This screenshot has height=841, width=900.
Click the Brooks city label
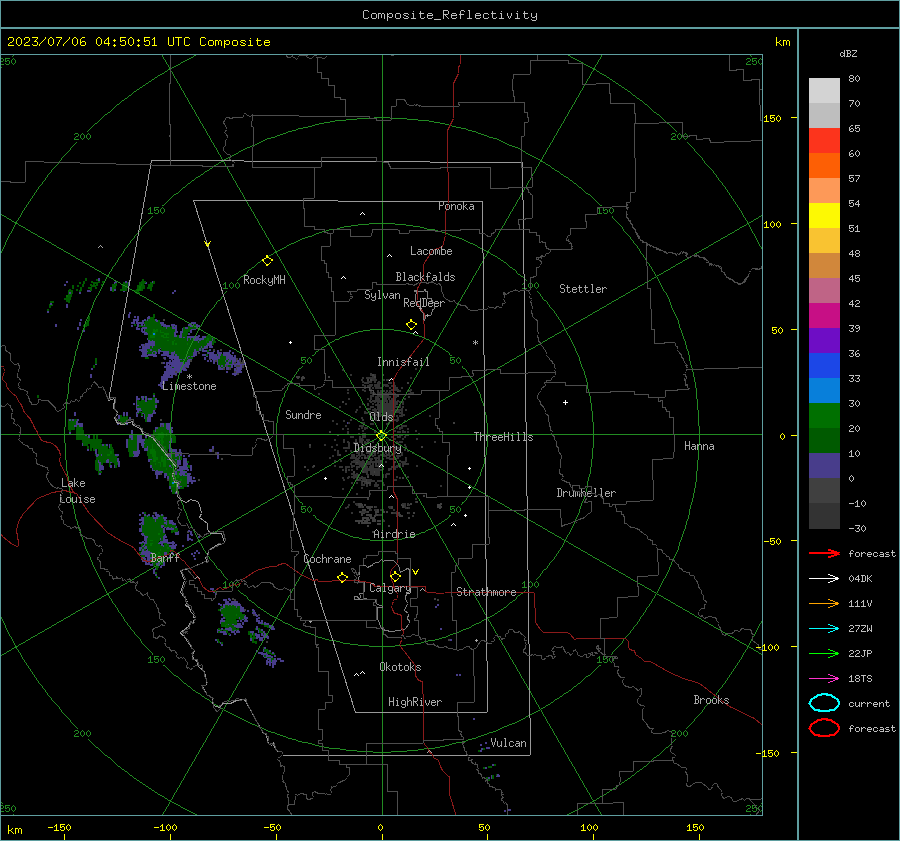711,700
